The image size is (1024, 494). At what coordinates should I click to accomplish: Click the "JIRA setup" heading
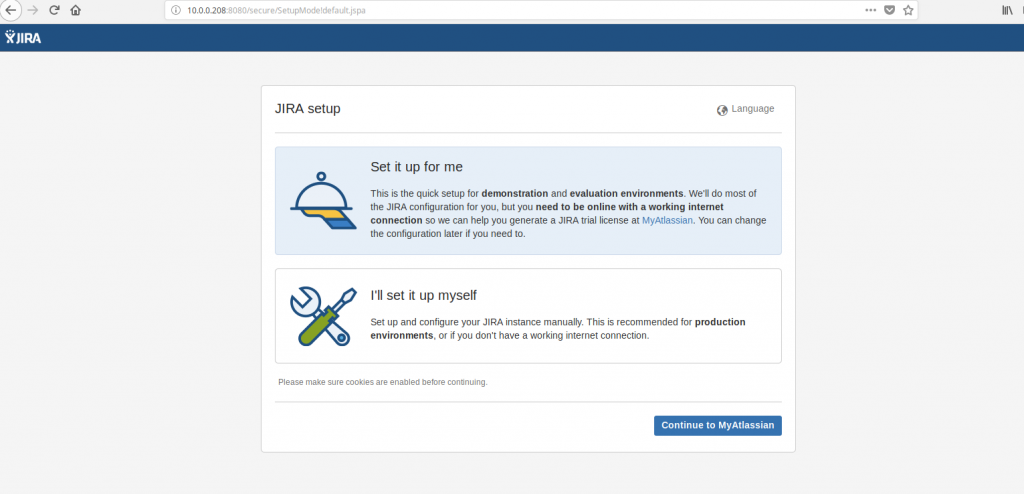click(308, 108)
